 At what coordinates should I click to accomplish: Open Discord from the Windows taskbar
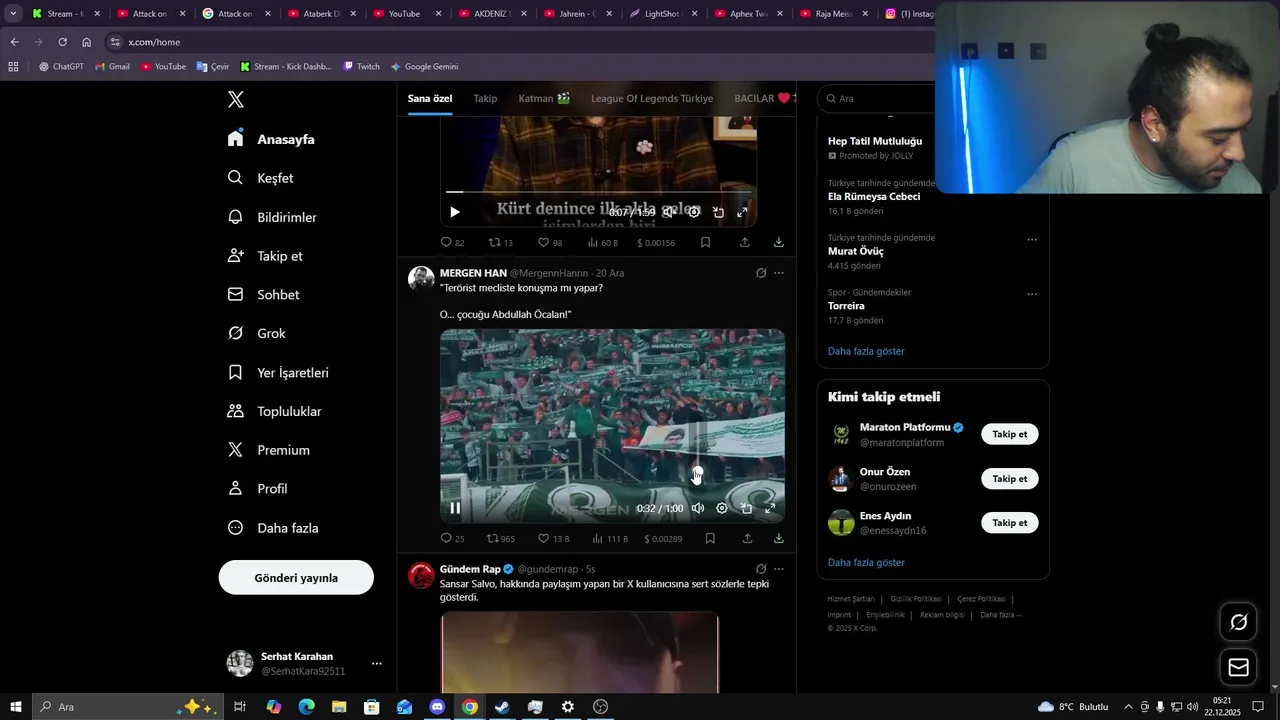[x=437, y=707]
